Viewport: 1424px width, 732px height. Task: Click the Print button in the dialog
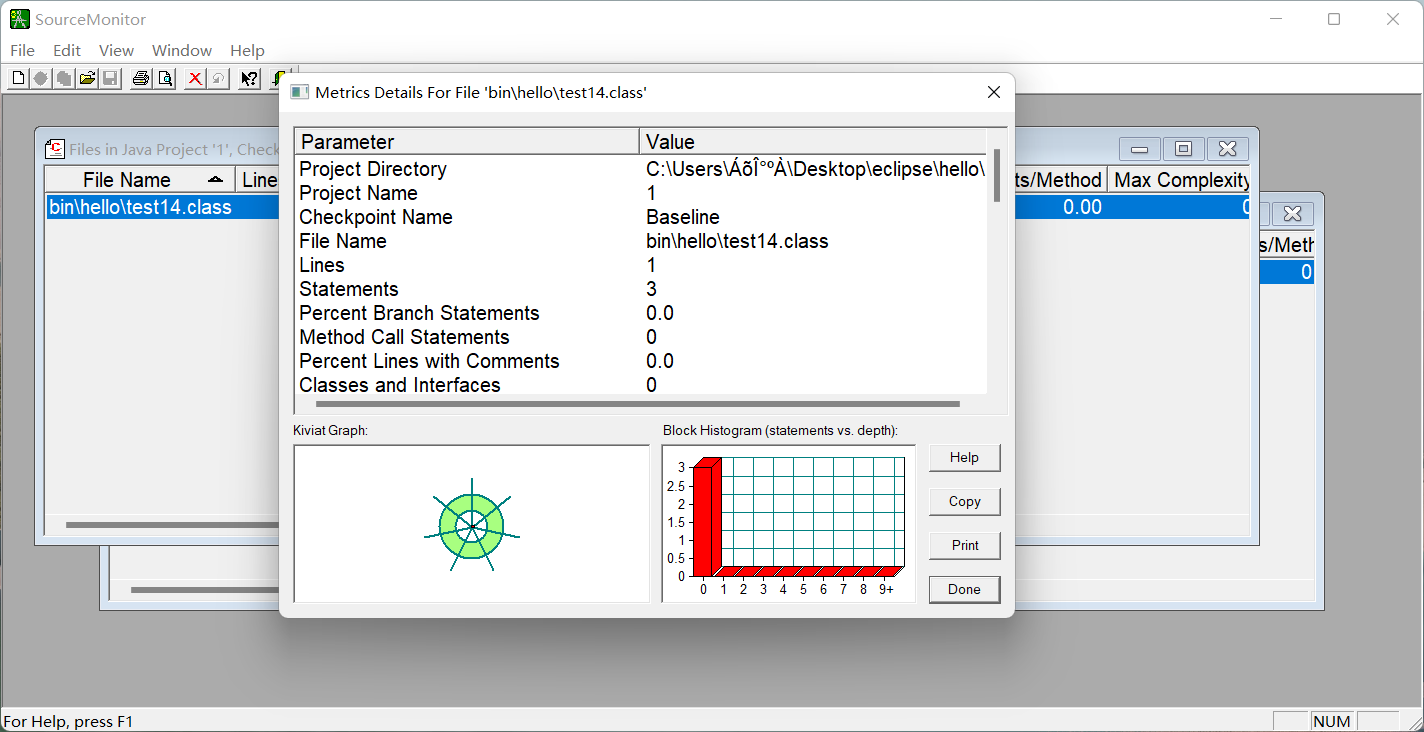click(964, 545)
